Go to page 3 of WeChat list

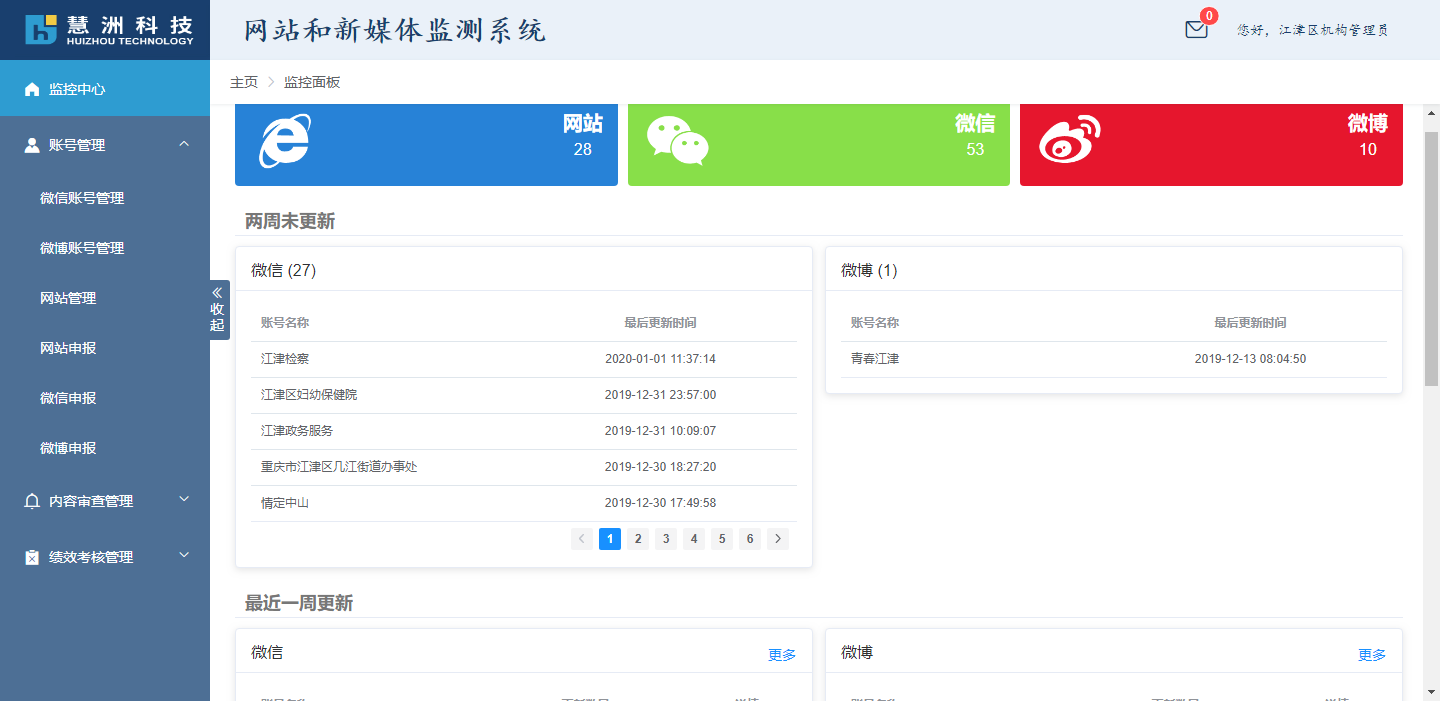point(666,539)
